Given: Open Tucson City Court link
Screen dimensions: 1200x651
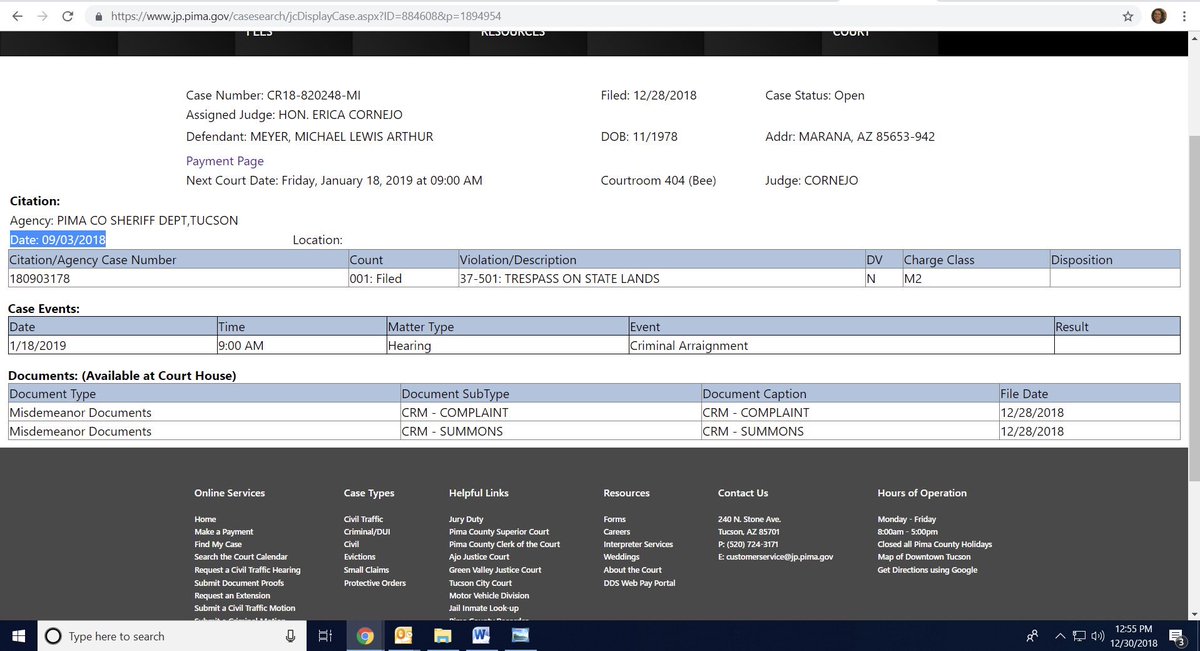Looking at the screenshot, I should (480, 583).
